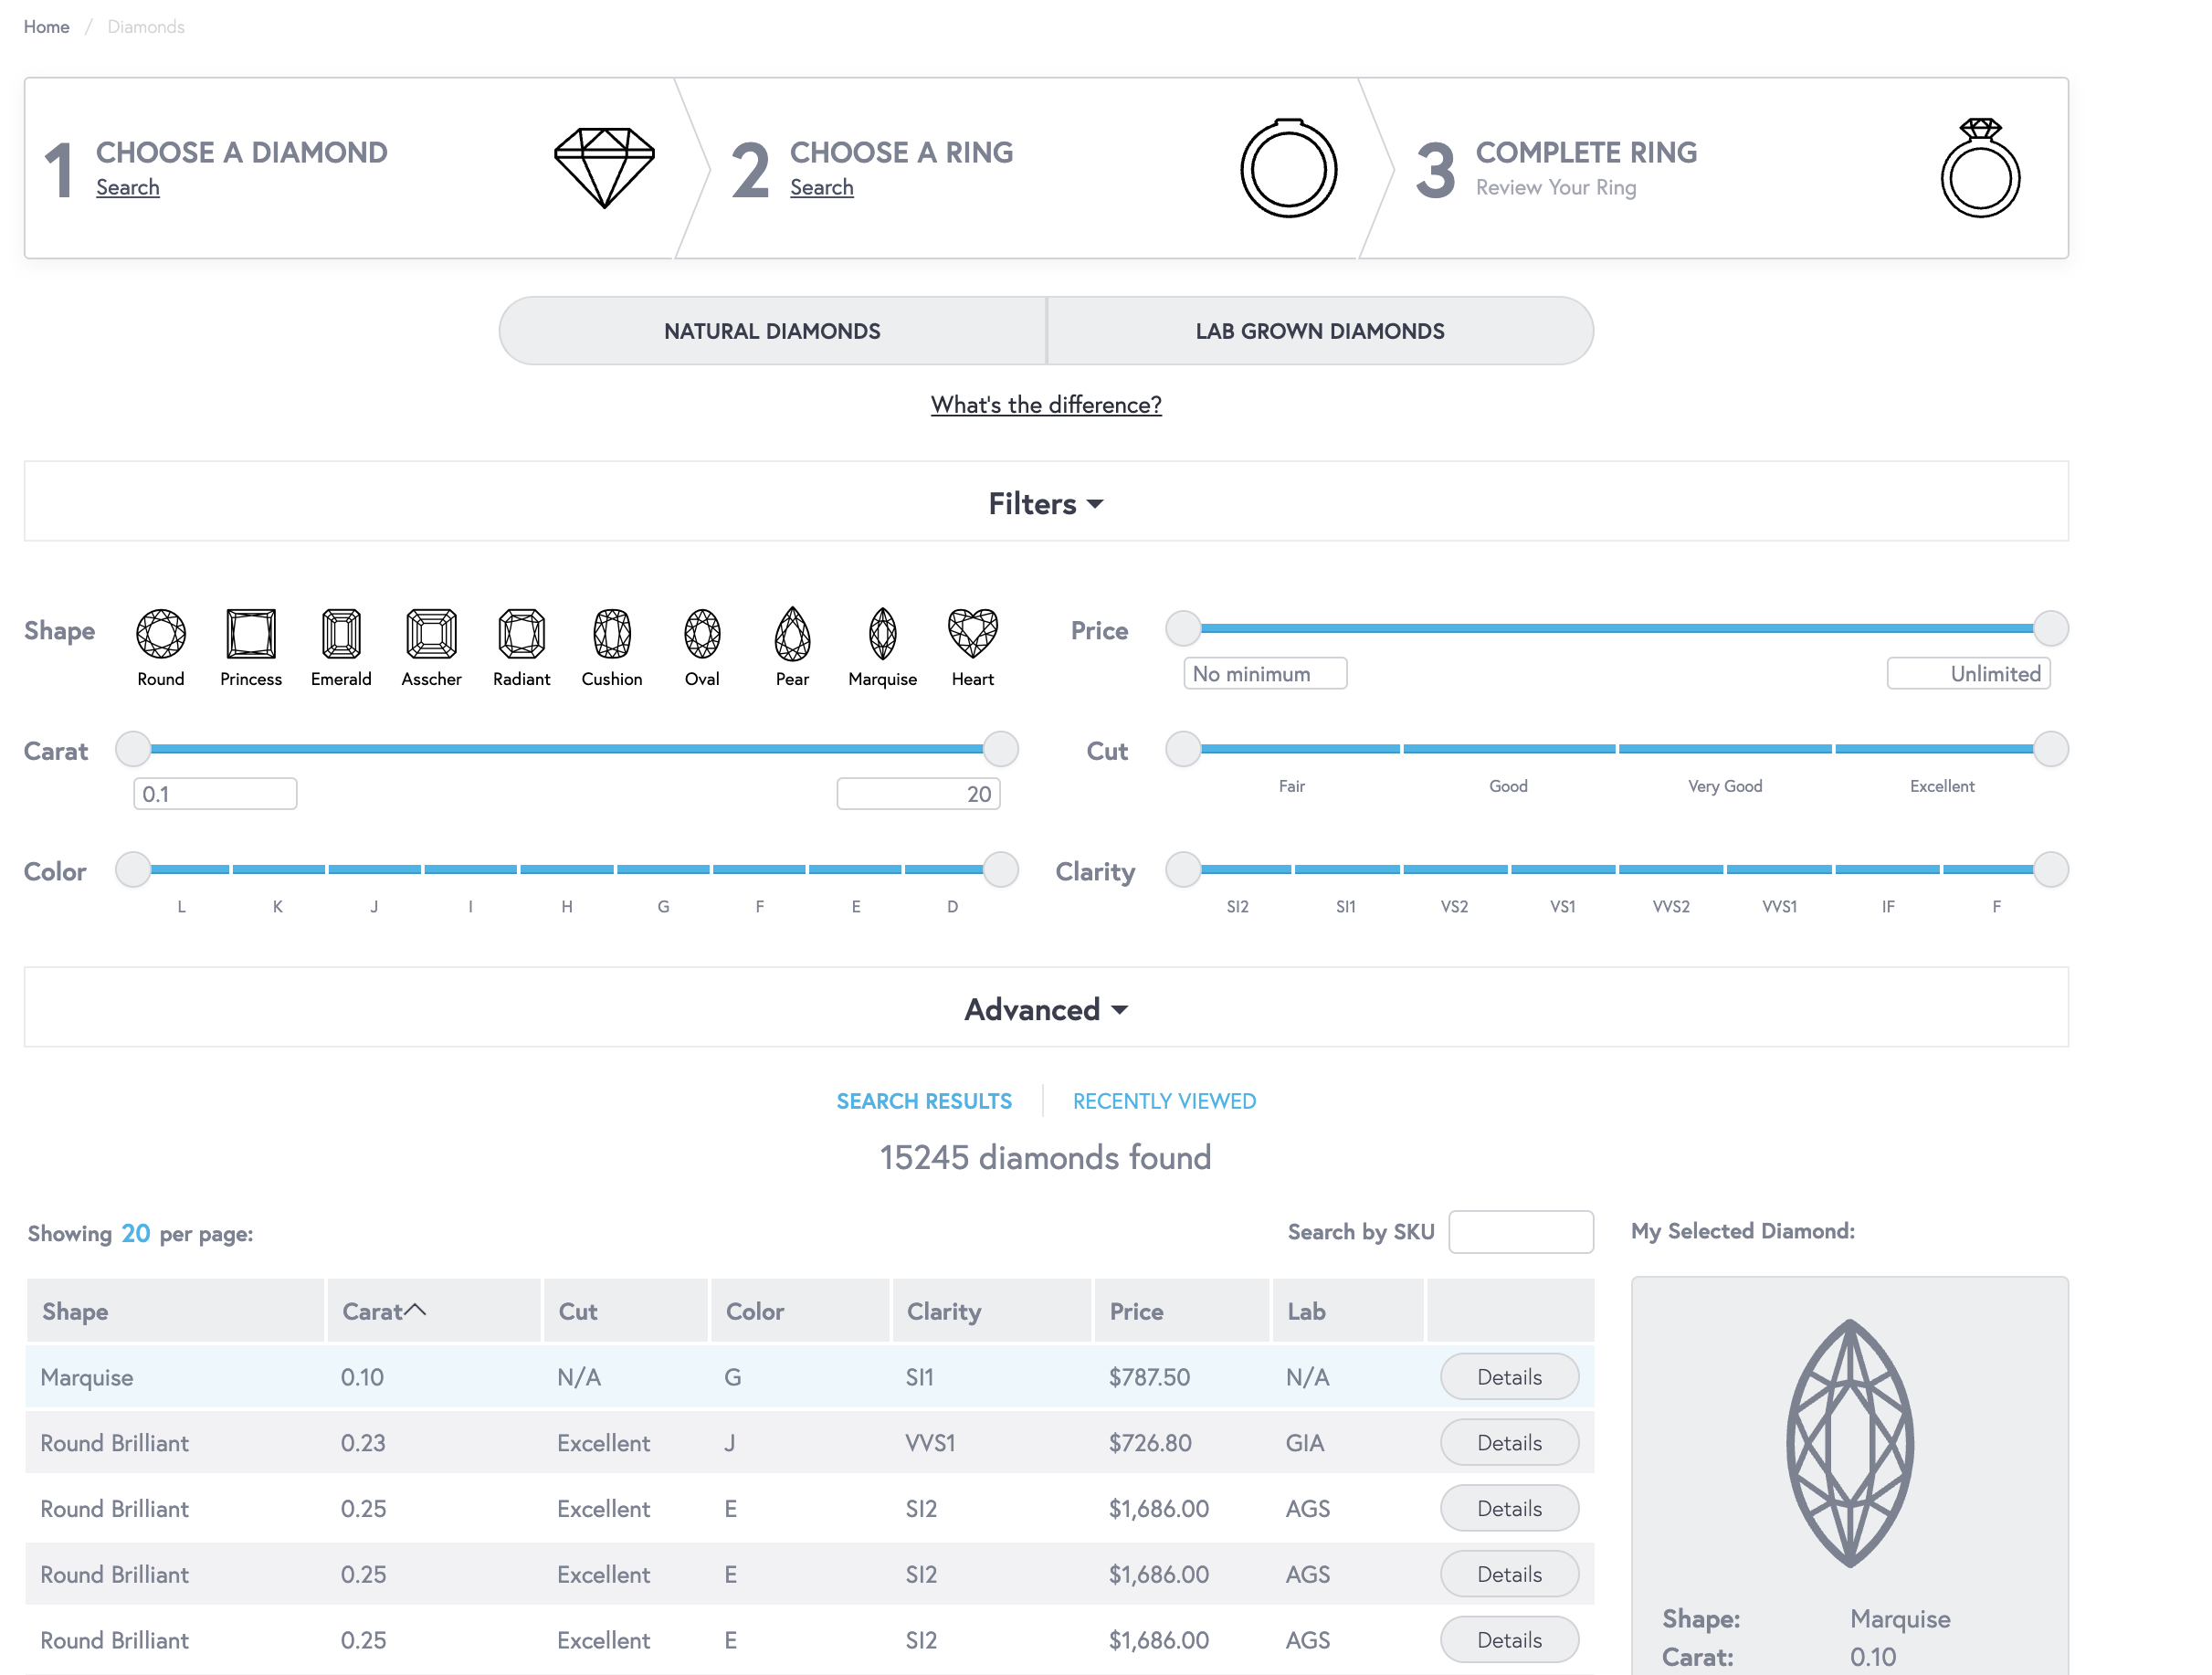Choose the Princess cut shape icon

coord(251,634)
